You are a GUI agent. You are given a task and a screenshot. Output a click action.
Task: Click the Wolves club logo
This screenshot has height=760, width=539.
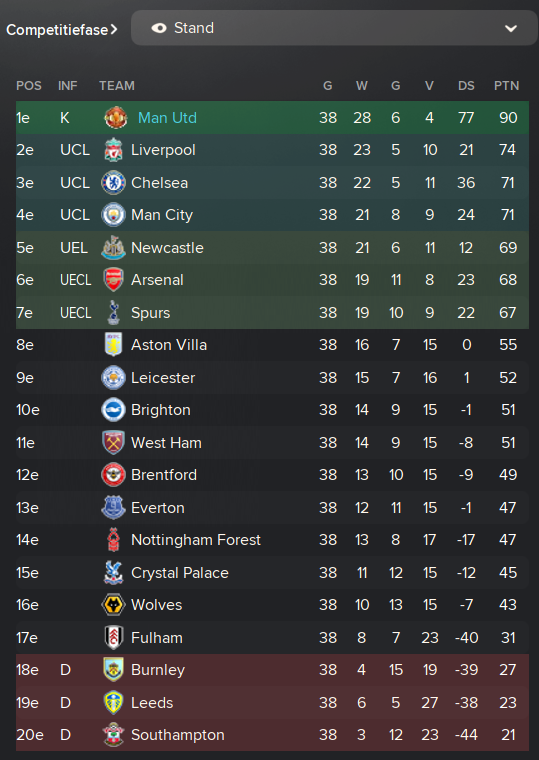(x=113, y=605)
